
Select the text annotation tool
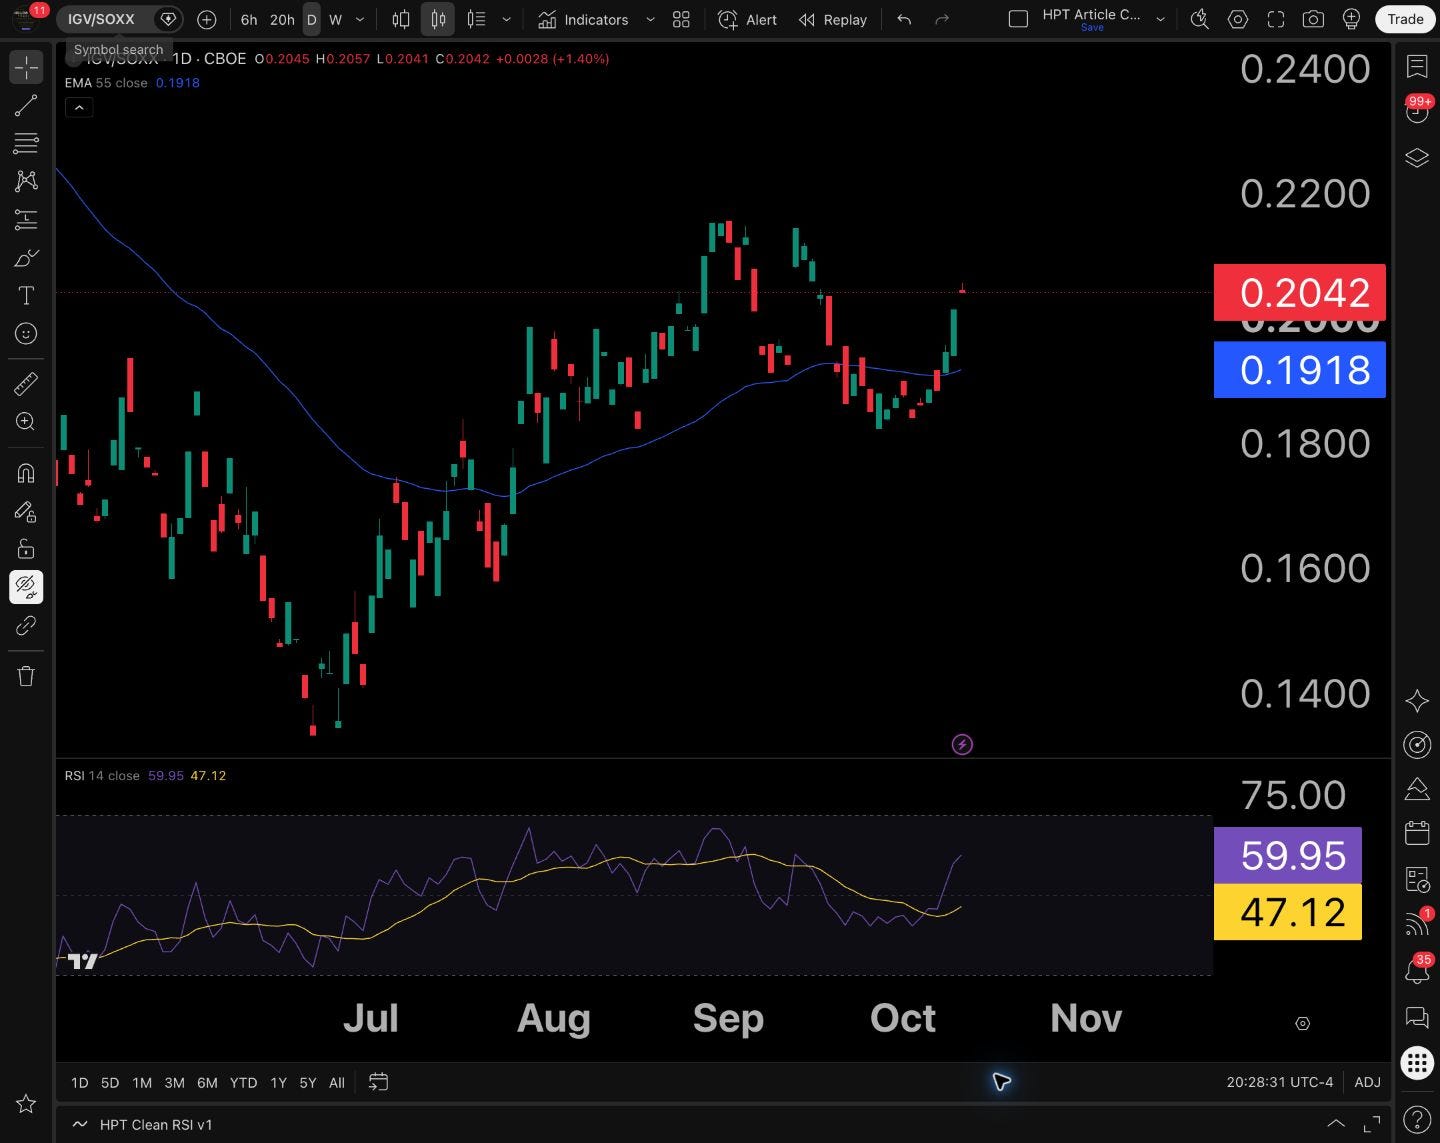(26, 296)
